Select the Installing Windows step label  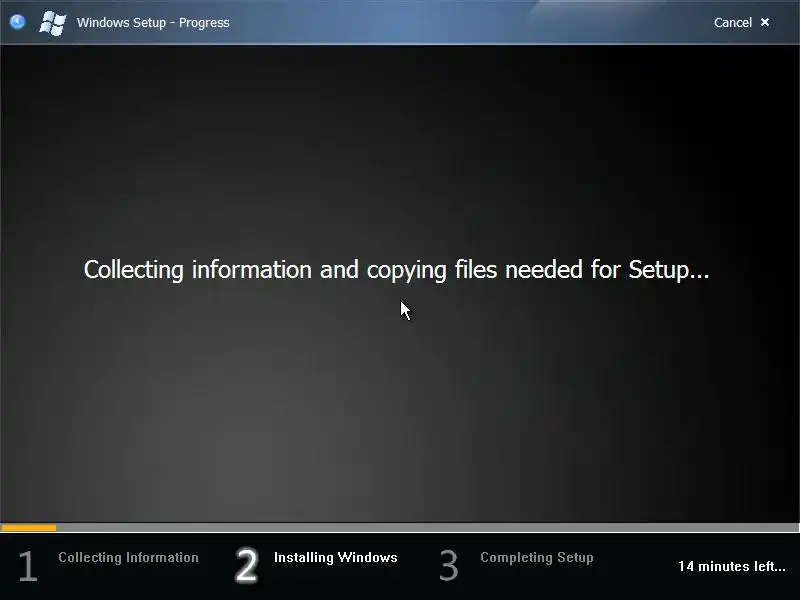click(x=335, y=557)
